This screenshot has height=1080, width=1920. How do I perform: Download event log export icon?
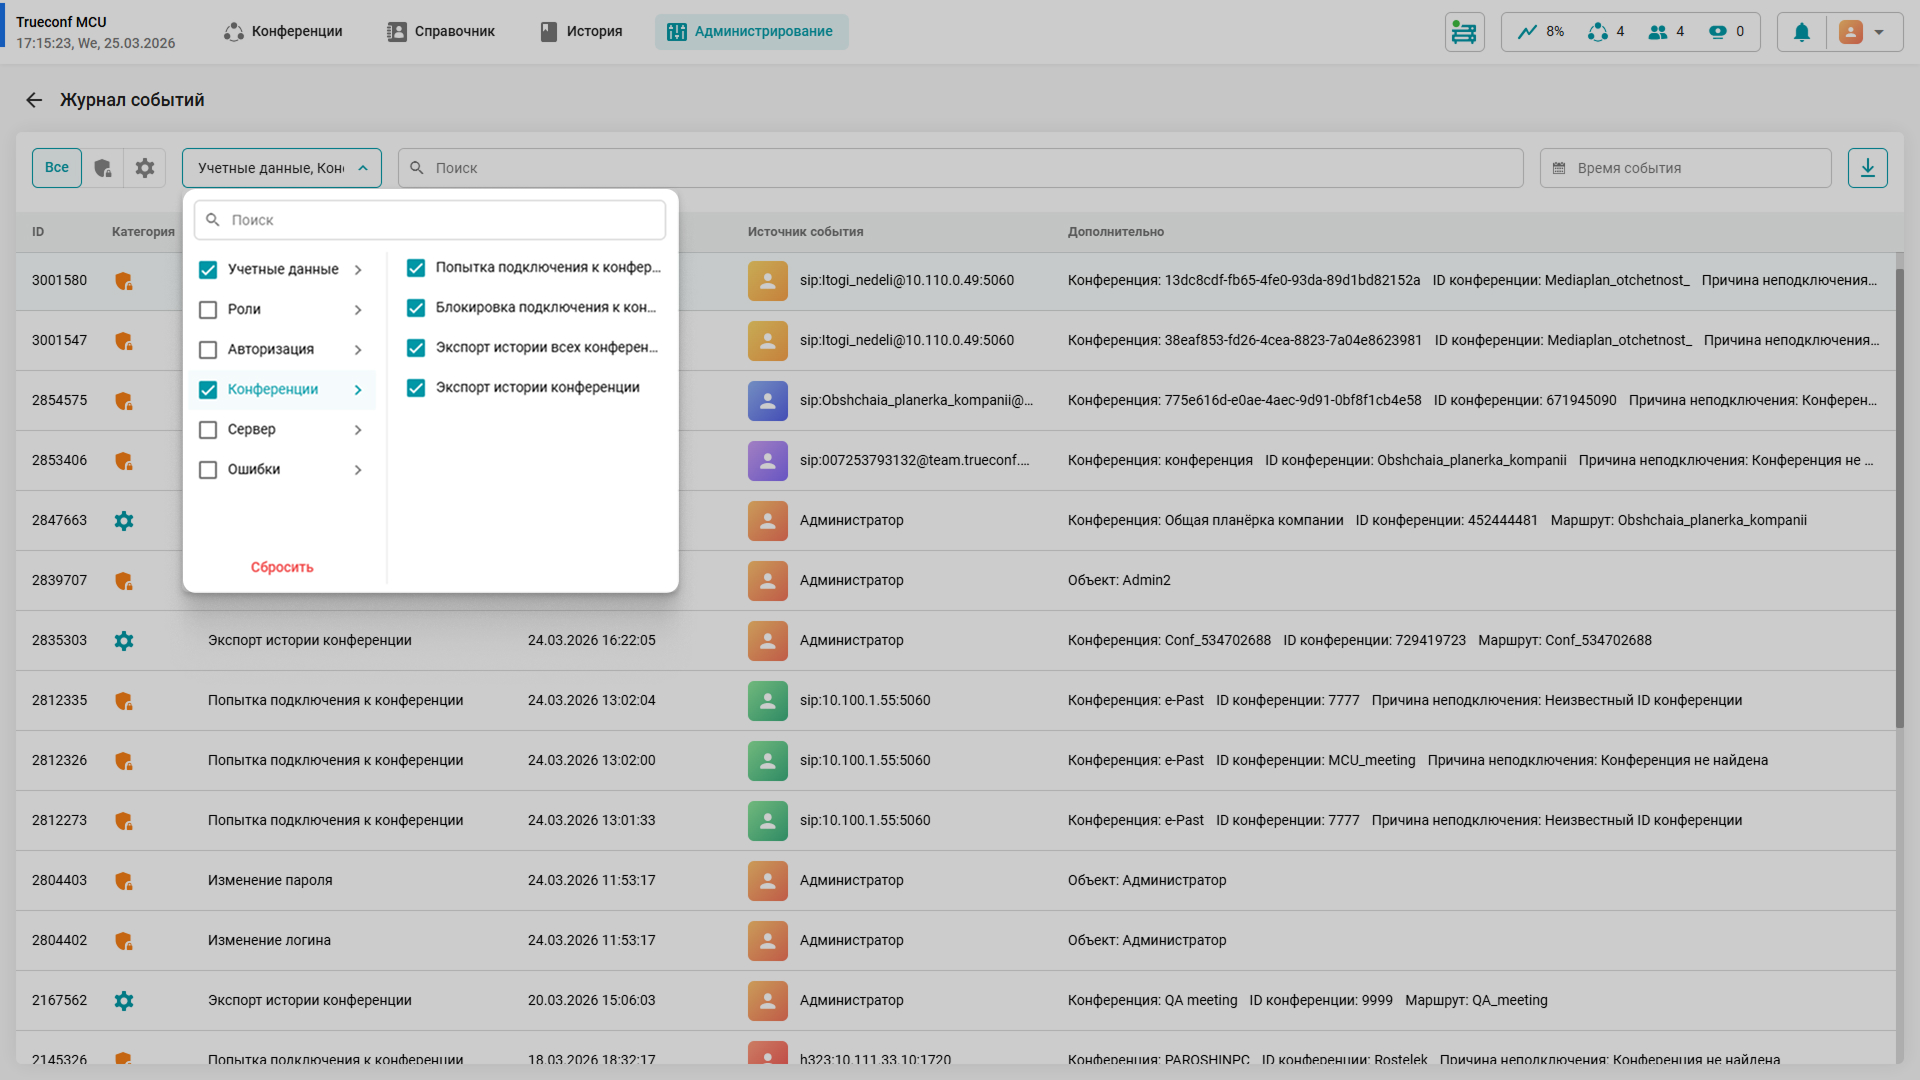point(1867,168)
